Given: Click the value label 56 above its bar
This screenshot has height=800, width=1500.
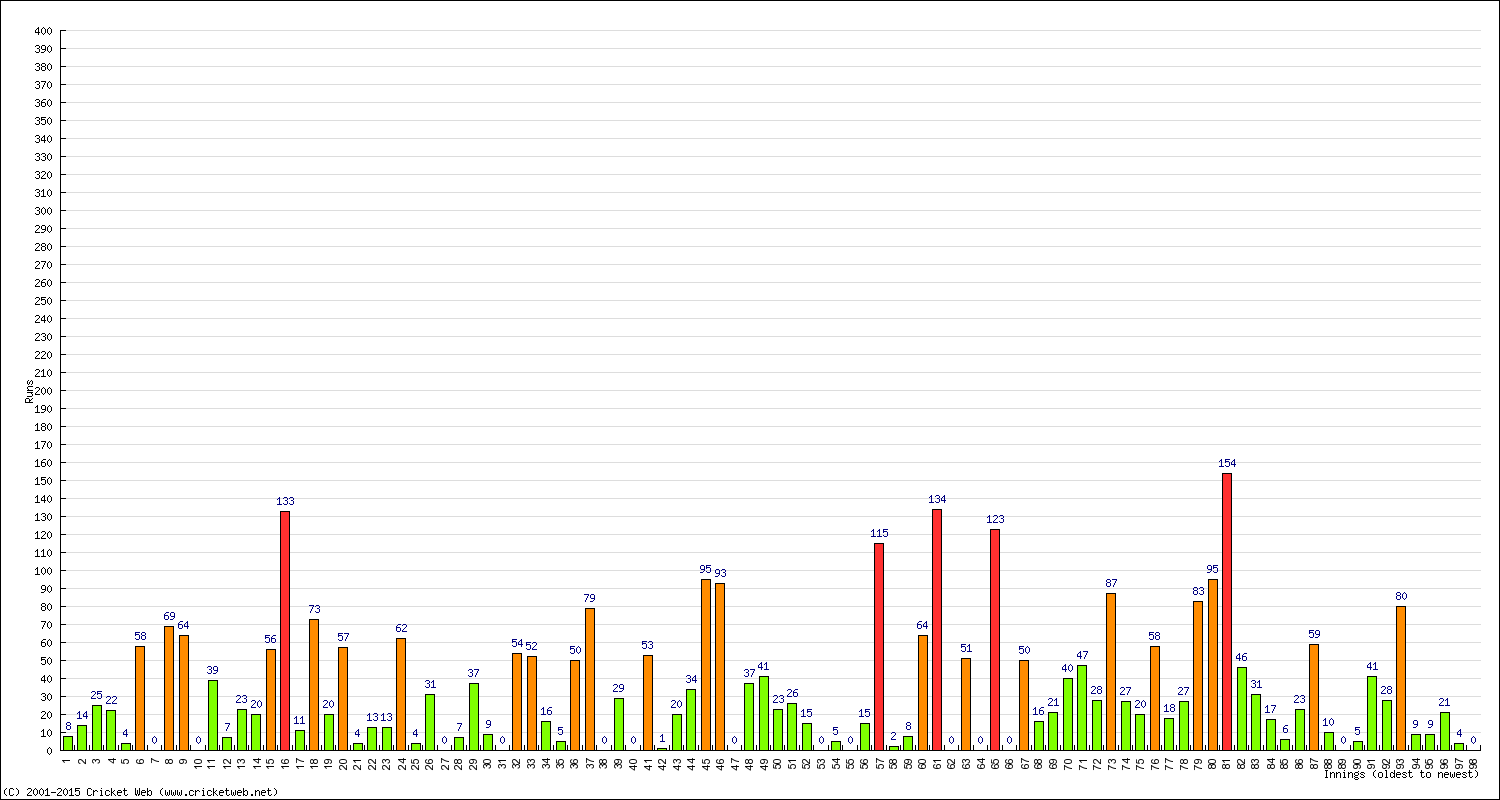Looking at the screenshot, I should click(x=271, y=639).
